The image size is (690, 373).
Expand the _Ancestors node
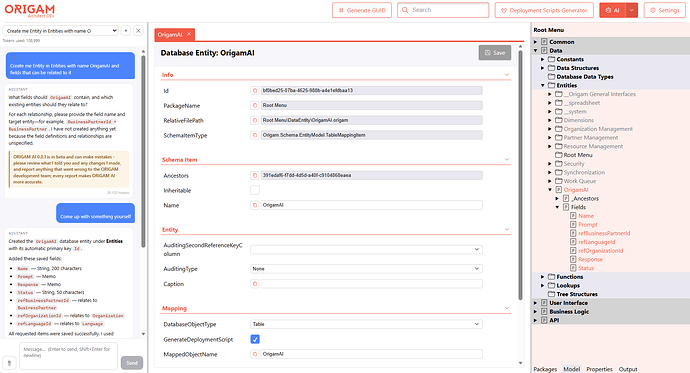[557, 199]
